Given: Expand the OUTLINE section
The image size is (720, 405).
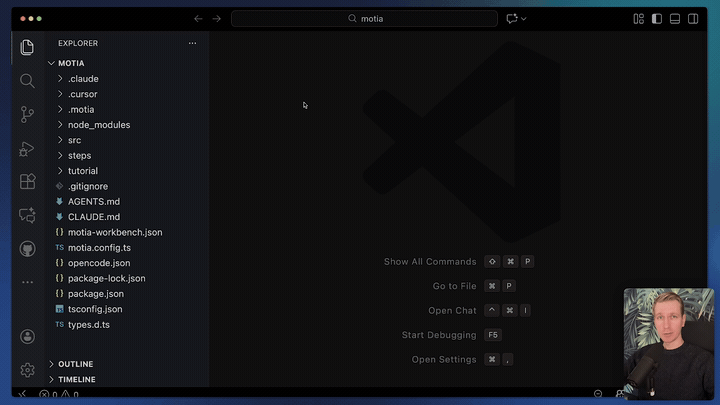Looking at the screenshot, I should tap(75, 364).
